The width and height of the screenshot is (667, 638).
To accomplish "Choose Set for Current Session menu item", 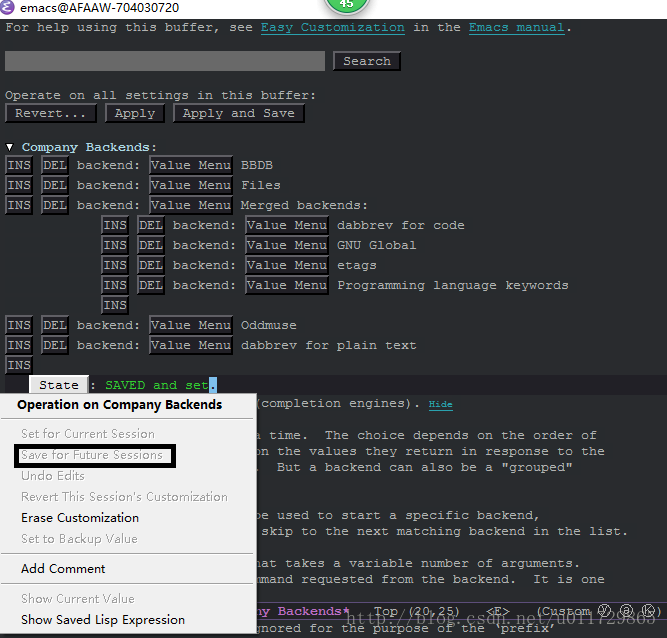I will pyautogui.click(x=88, y=434).
